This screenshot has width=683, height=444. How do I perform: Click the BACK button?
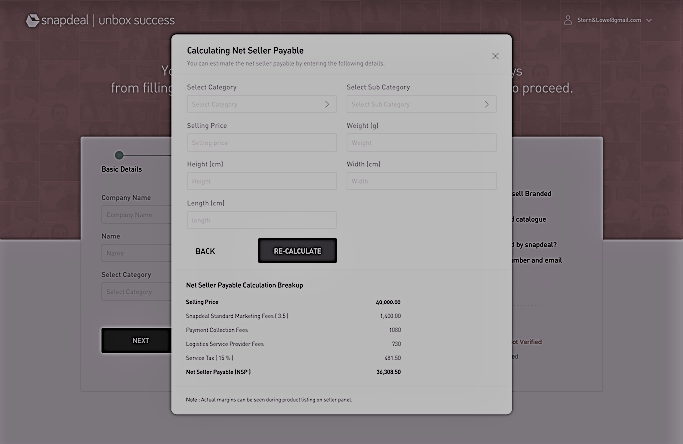click(205, 251)
